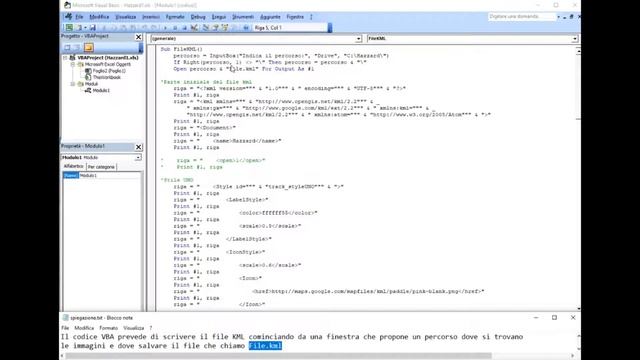Image resolution: width=640 pixels, height=360 pixels.
Task: Switch to the Per categoria properties tab
Action: (101, 167)
